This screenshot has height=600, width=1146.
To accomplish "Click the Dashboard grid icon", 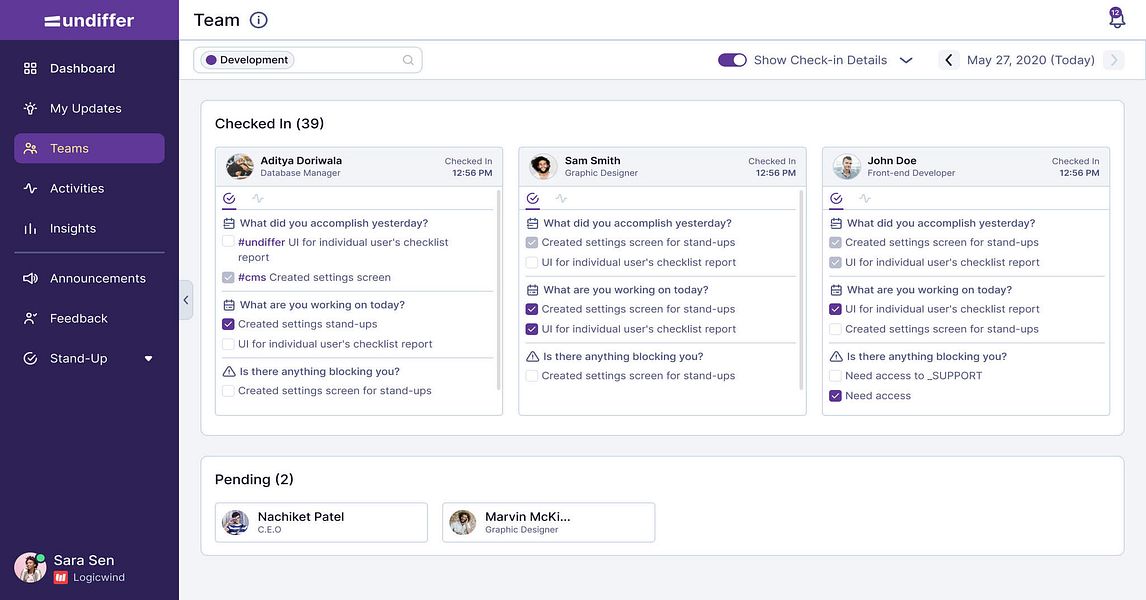I will coord(30,68).
